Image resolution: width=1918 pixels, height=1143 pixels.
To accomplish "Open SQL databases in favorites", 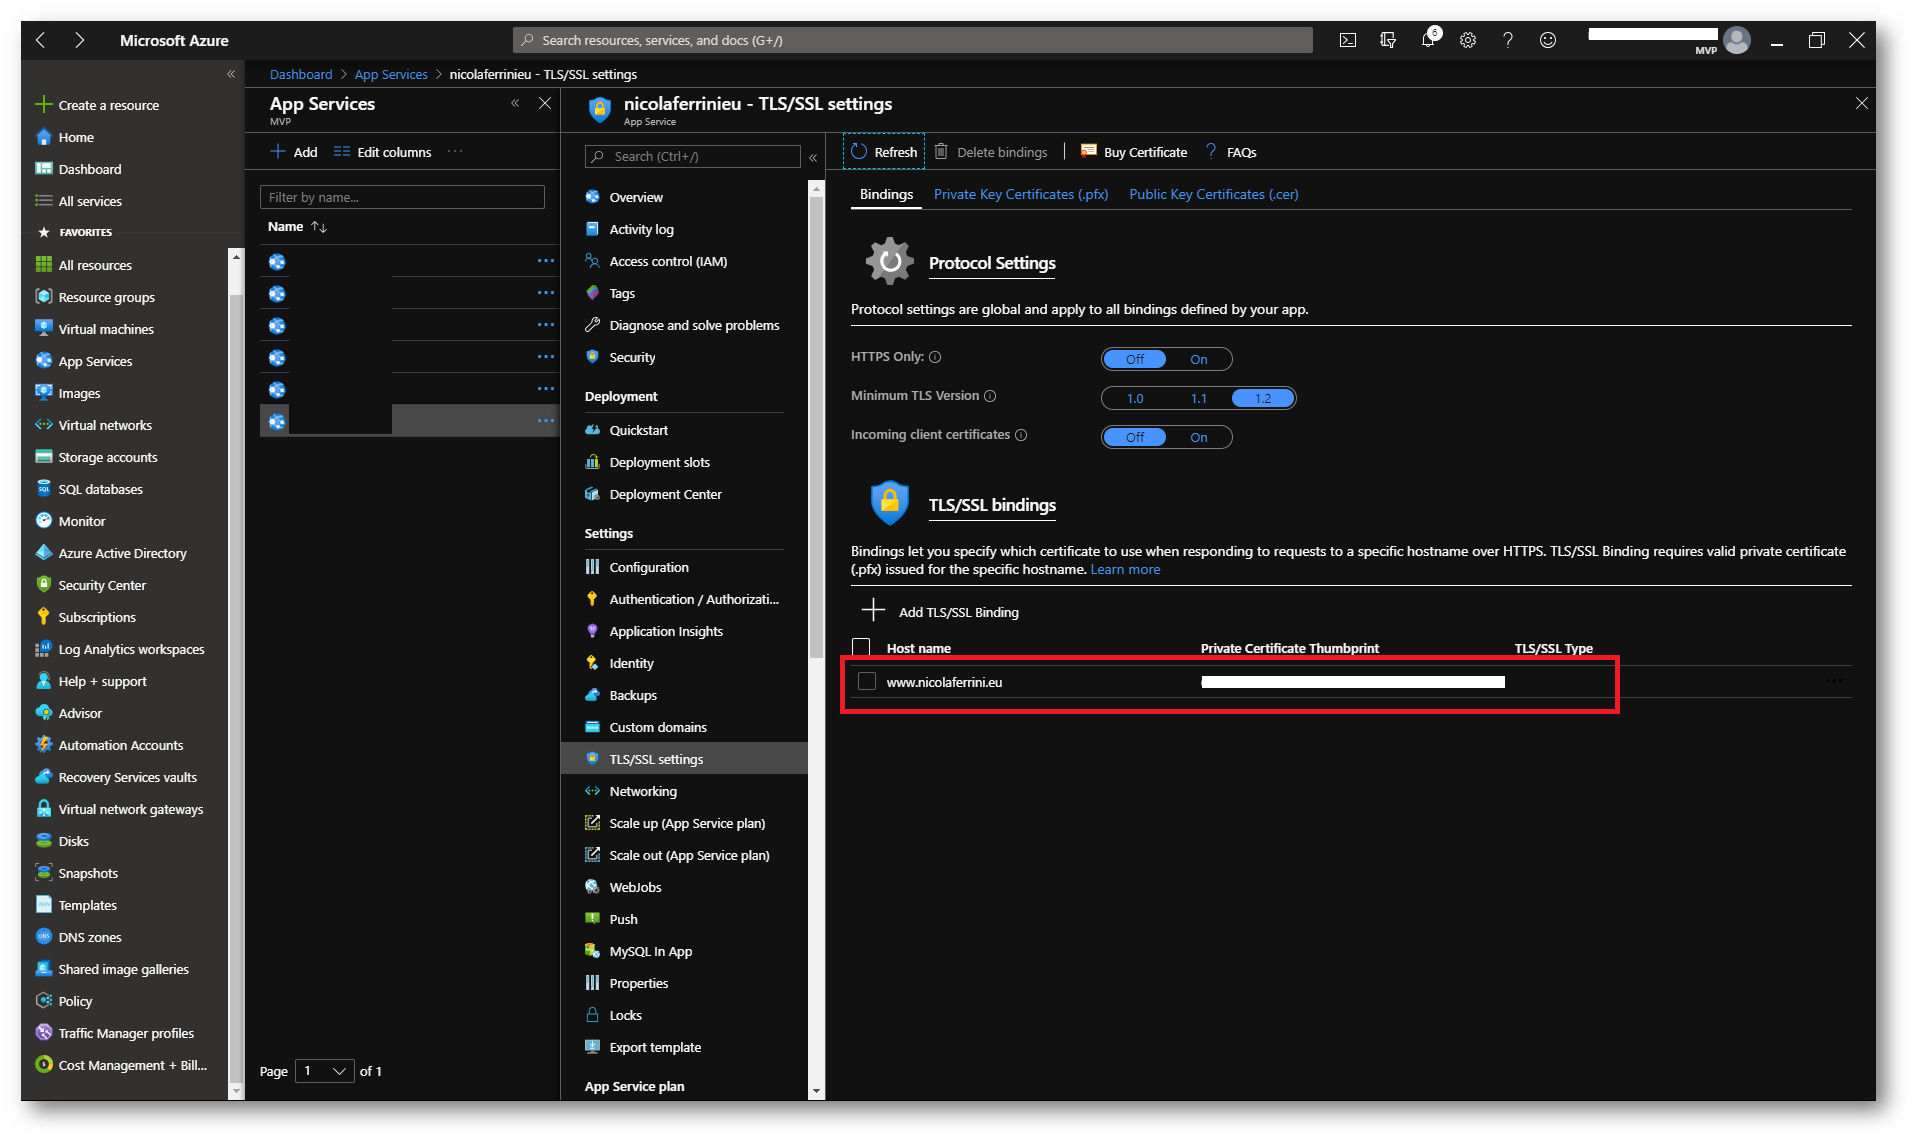I will (x=100, y=489).
